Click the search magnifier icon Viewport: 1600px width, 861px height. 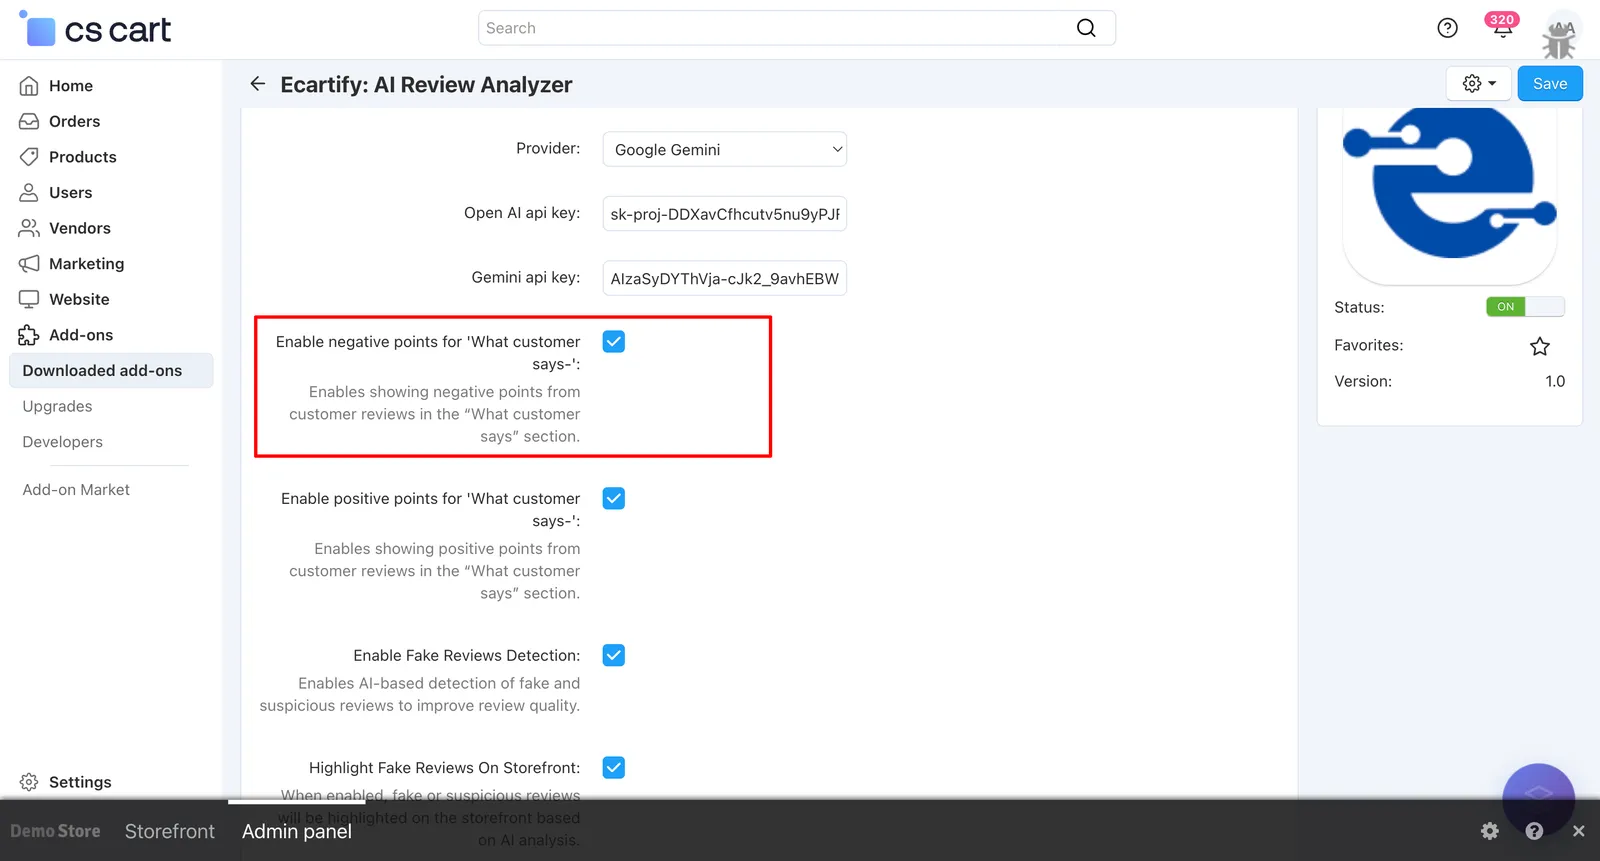point(1086,28)
